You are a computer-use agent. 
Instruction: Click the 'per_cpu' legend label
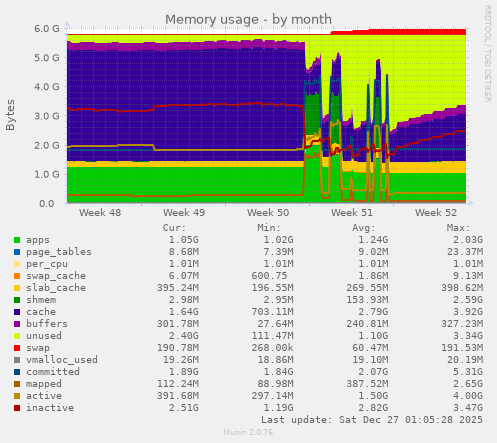point(47,264)
